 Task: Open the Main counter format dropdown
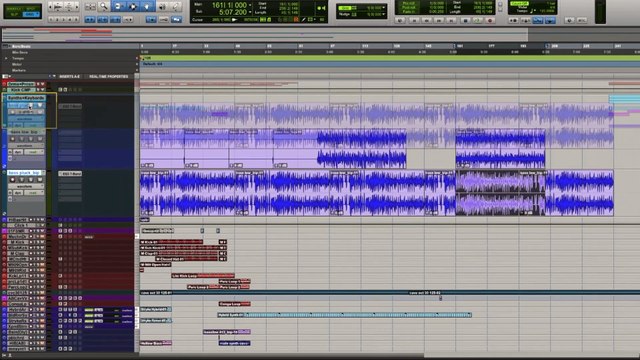[x=250, y=5]
